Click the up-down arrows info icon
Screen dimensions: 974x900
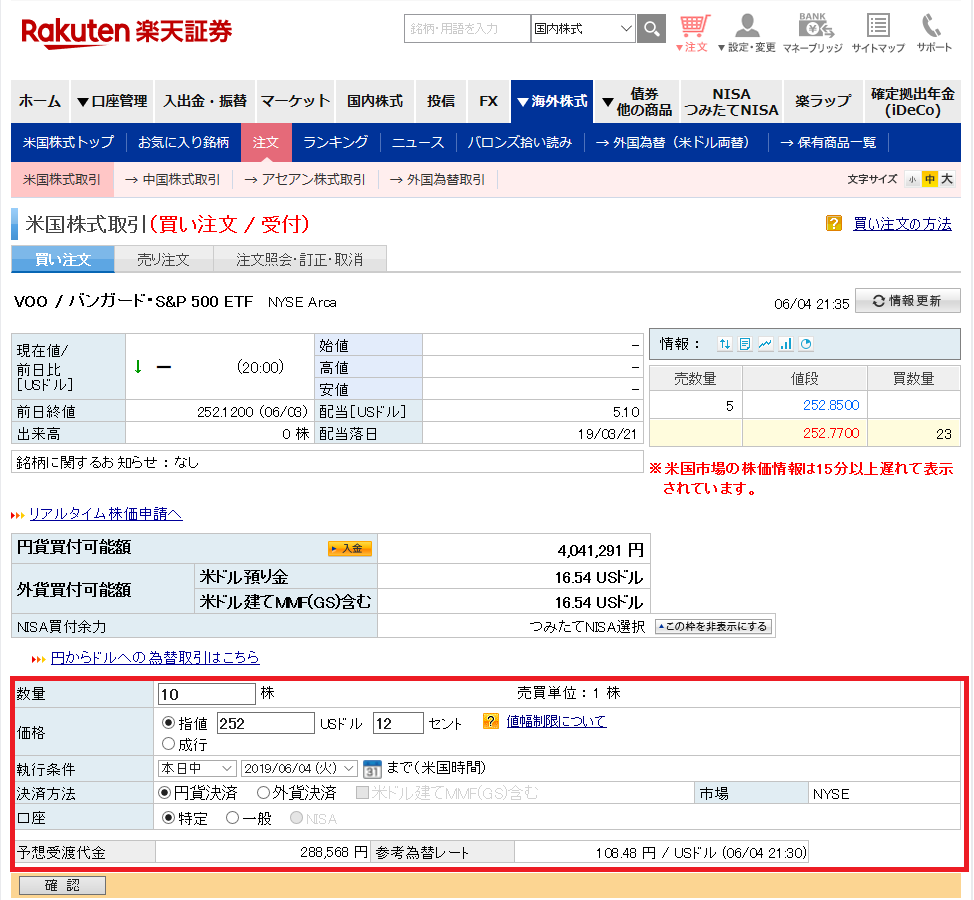724,344
